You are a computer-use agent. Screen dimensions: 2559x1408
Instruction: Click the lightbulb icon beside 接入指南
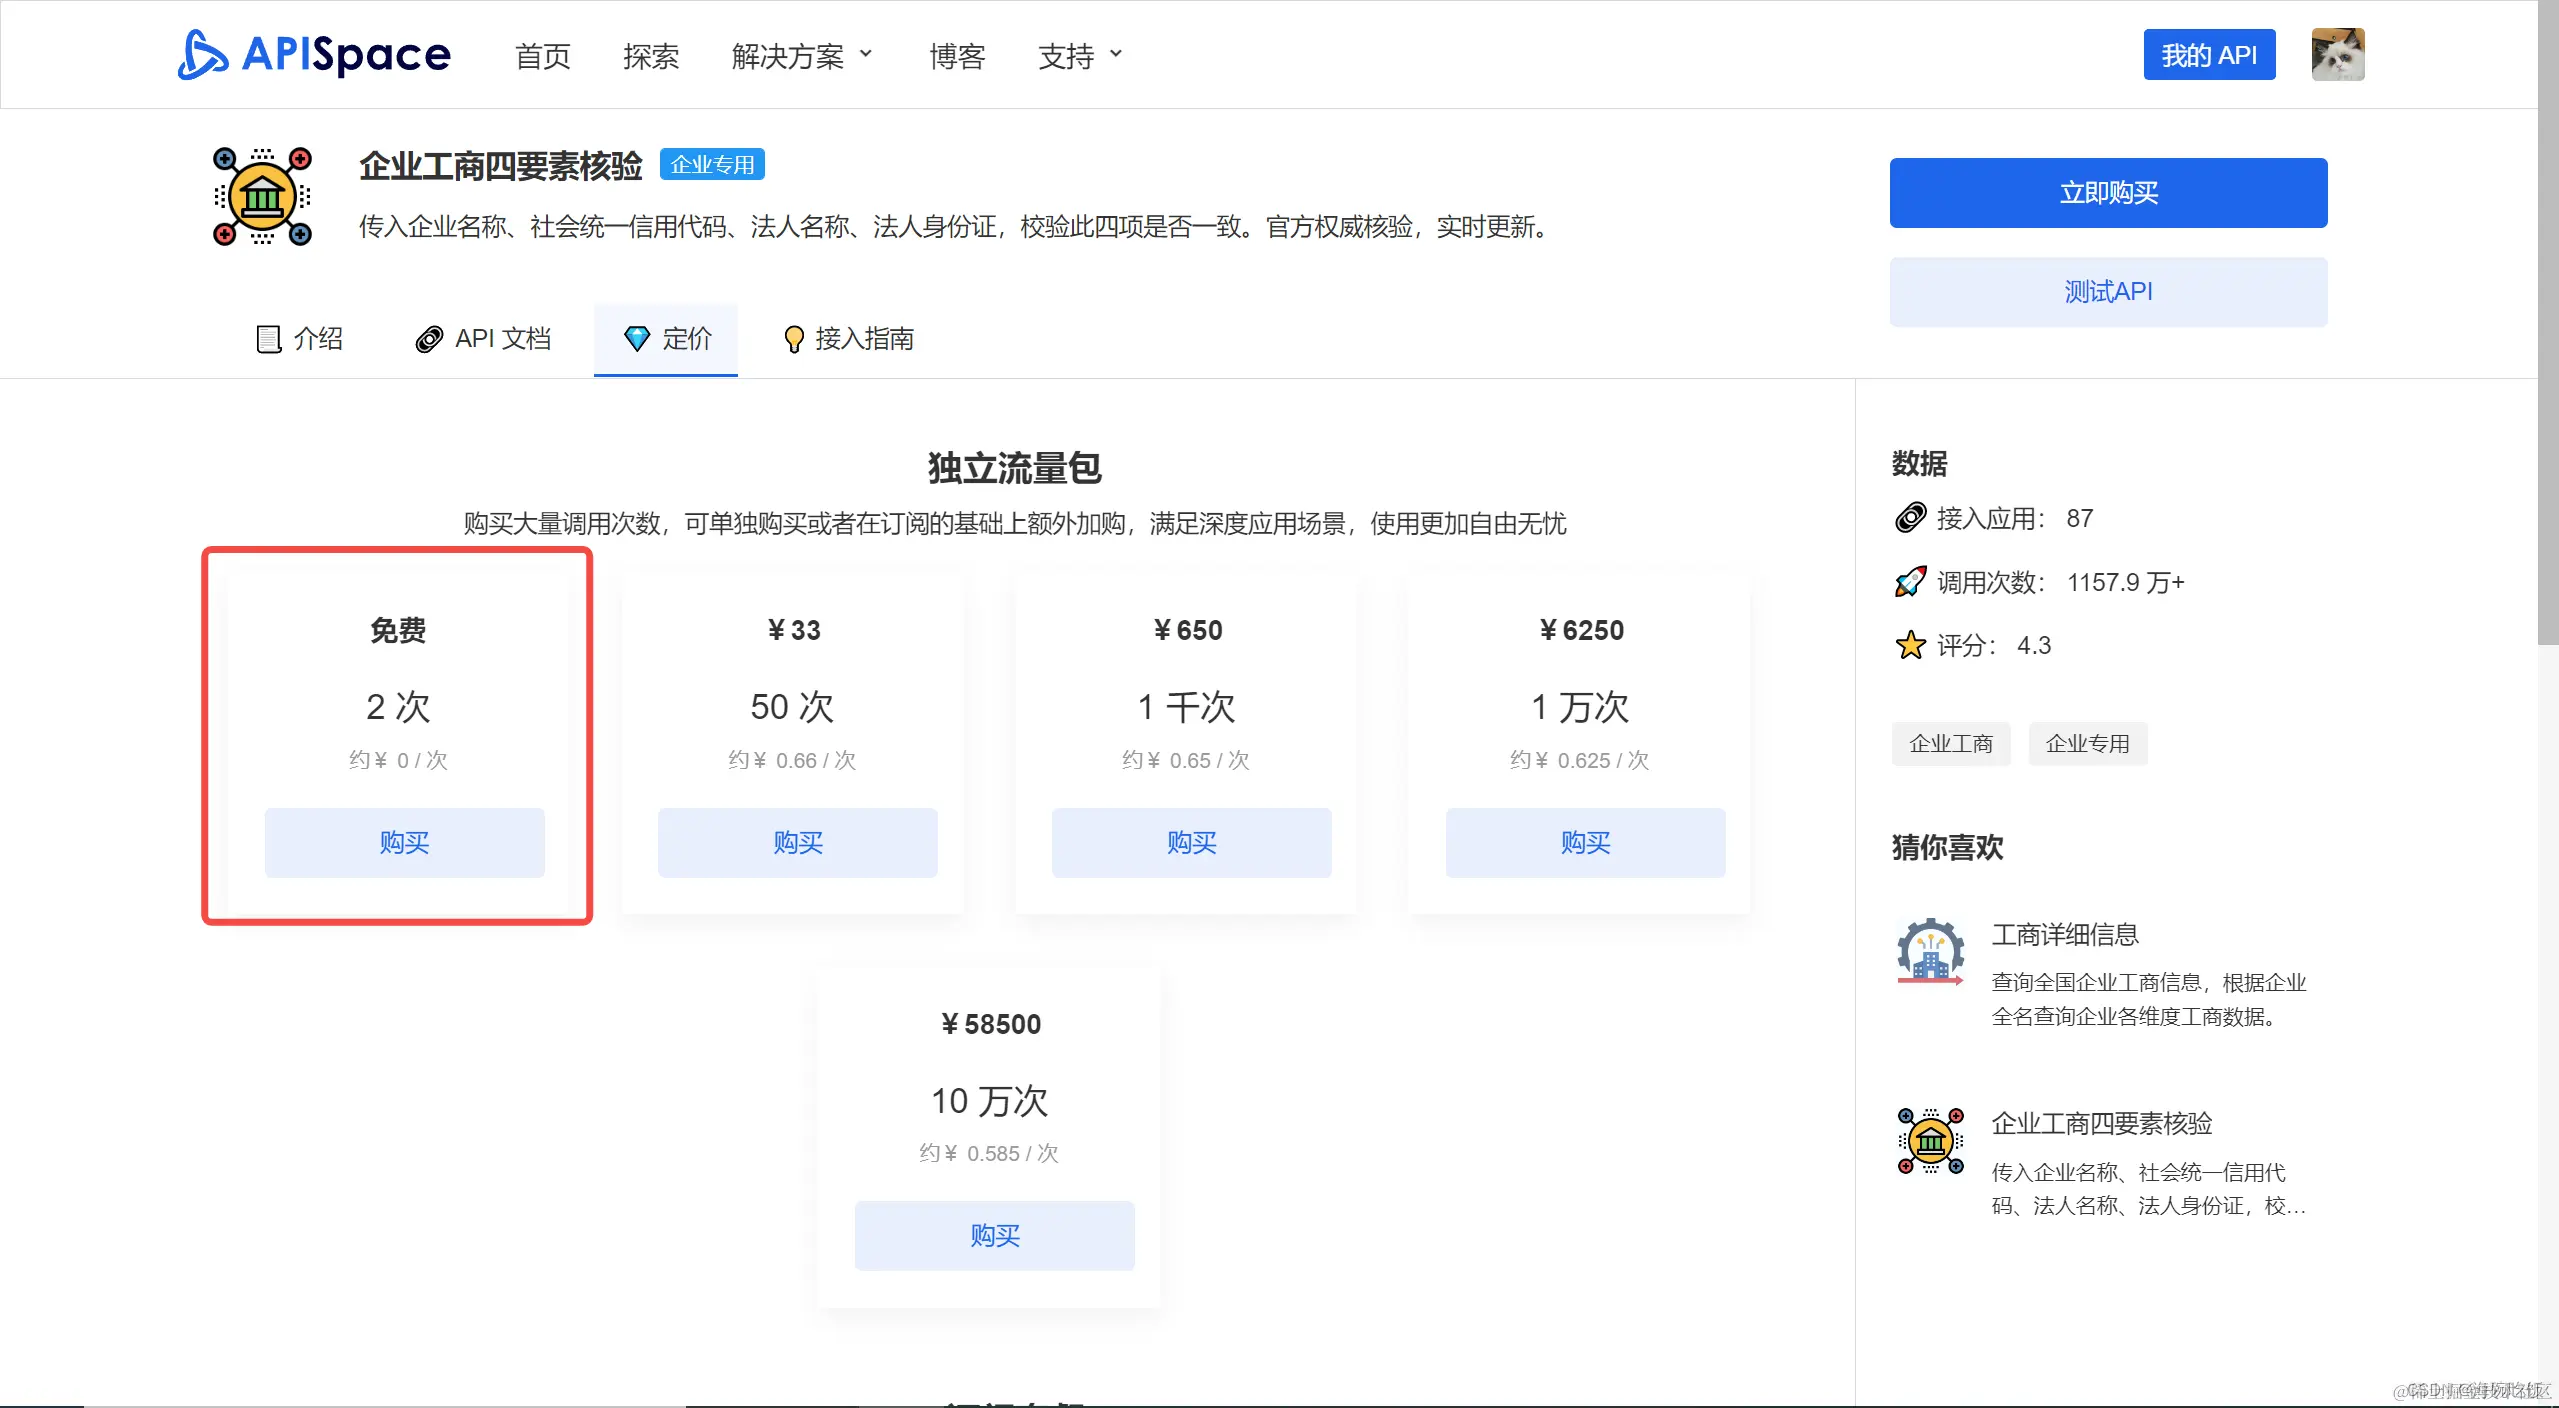click(x=792, y=339)
